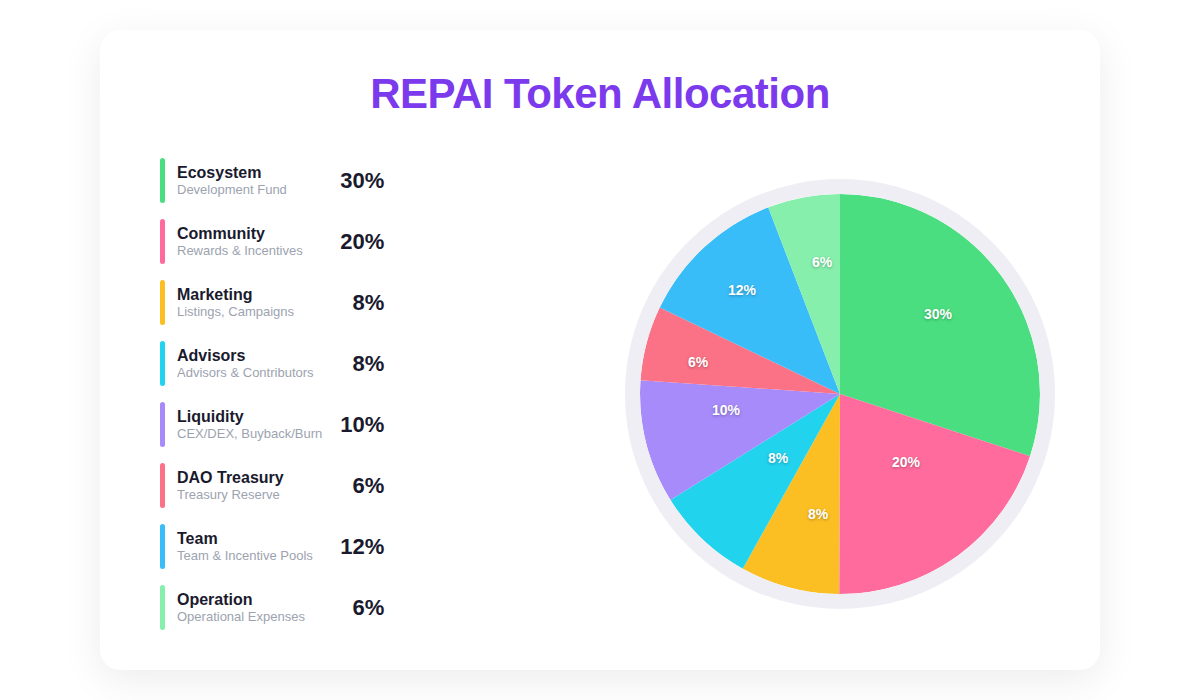
Task: Select the blue Team legend color bar
Action: point(162,546)
